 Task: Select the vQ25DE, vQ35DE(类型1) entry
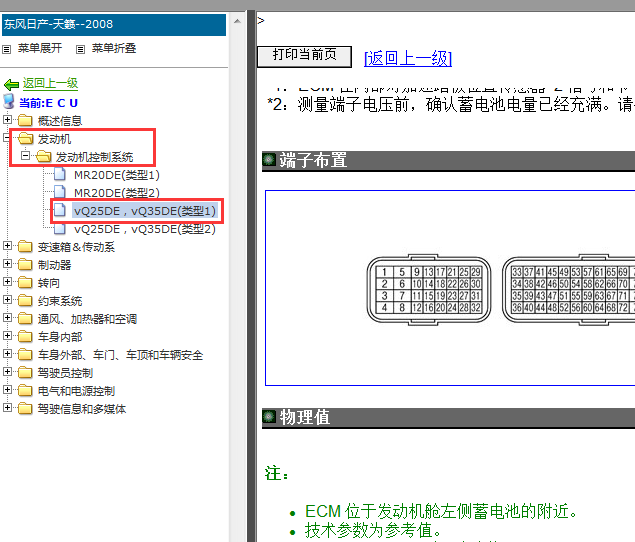(x=145, y=211)
